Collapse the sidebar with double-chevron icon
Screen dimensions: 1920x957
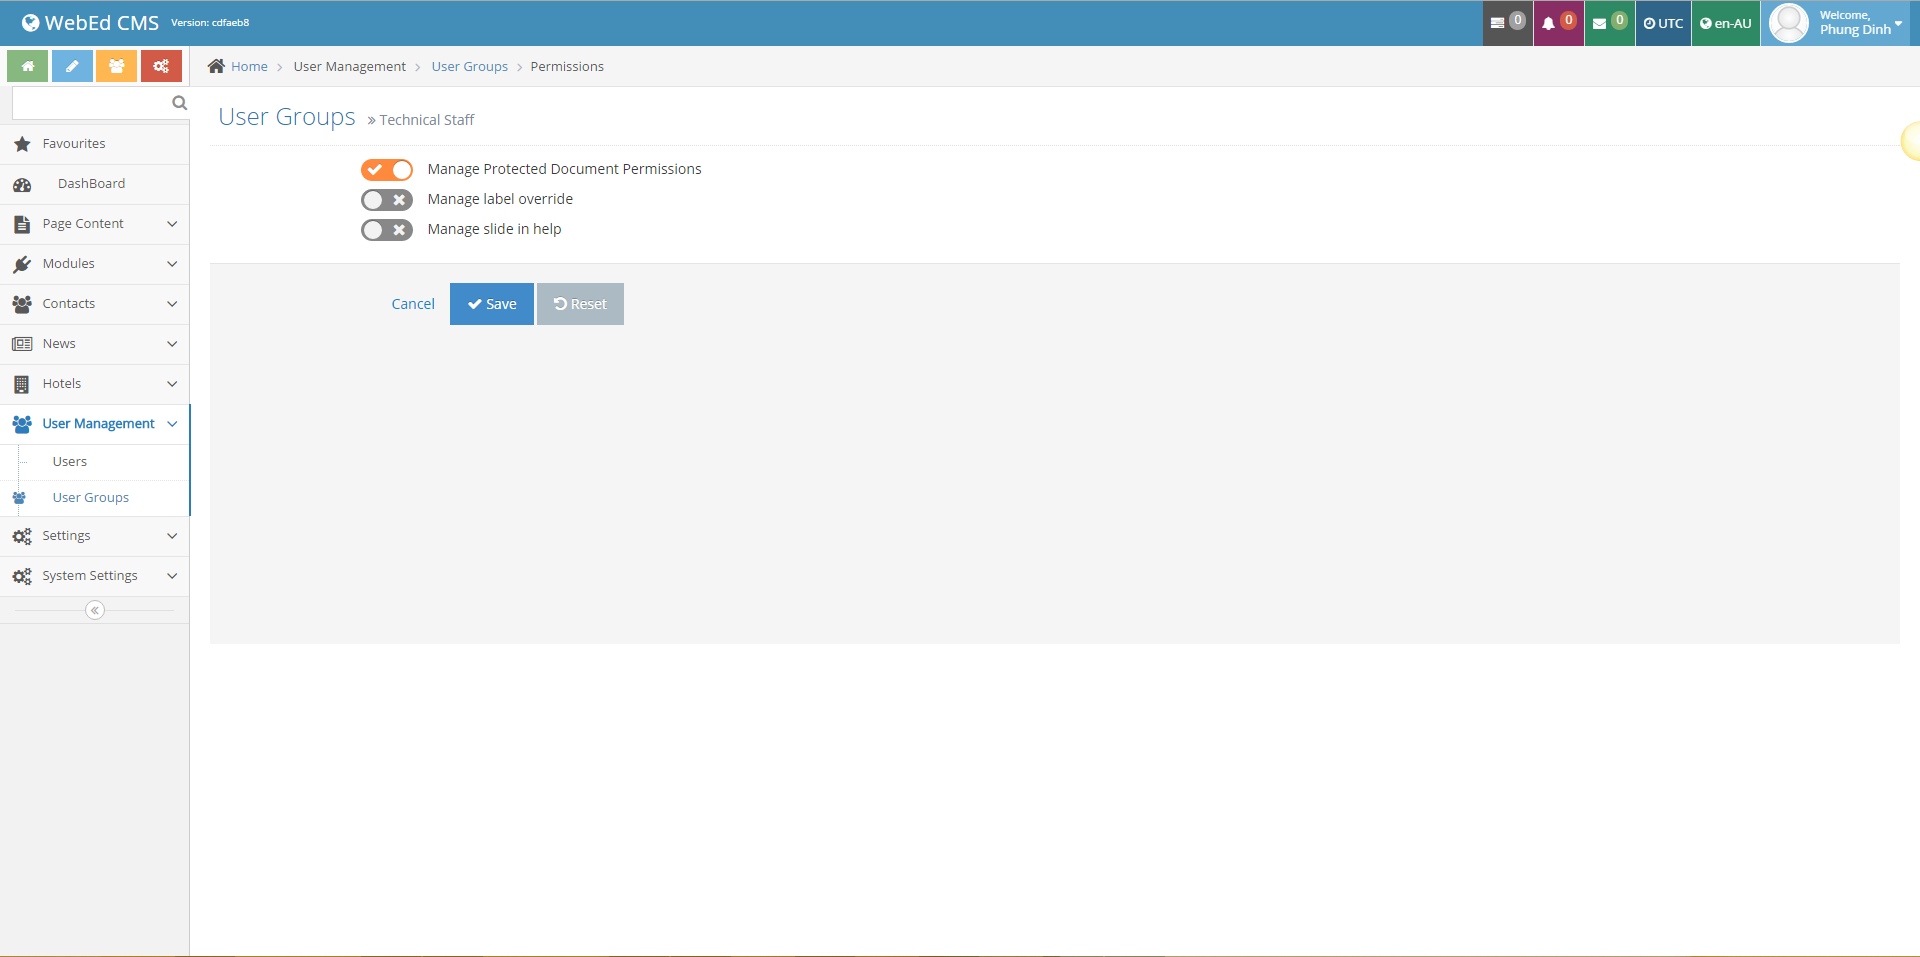click(95, 610)
